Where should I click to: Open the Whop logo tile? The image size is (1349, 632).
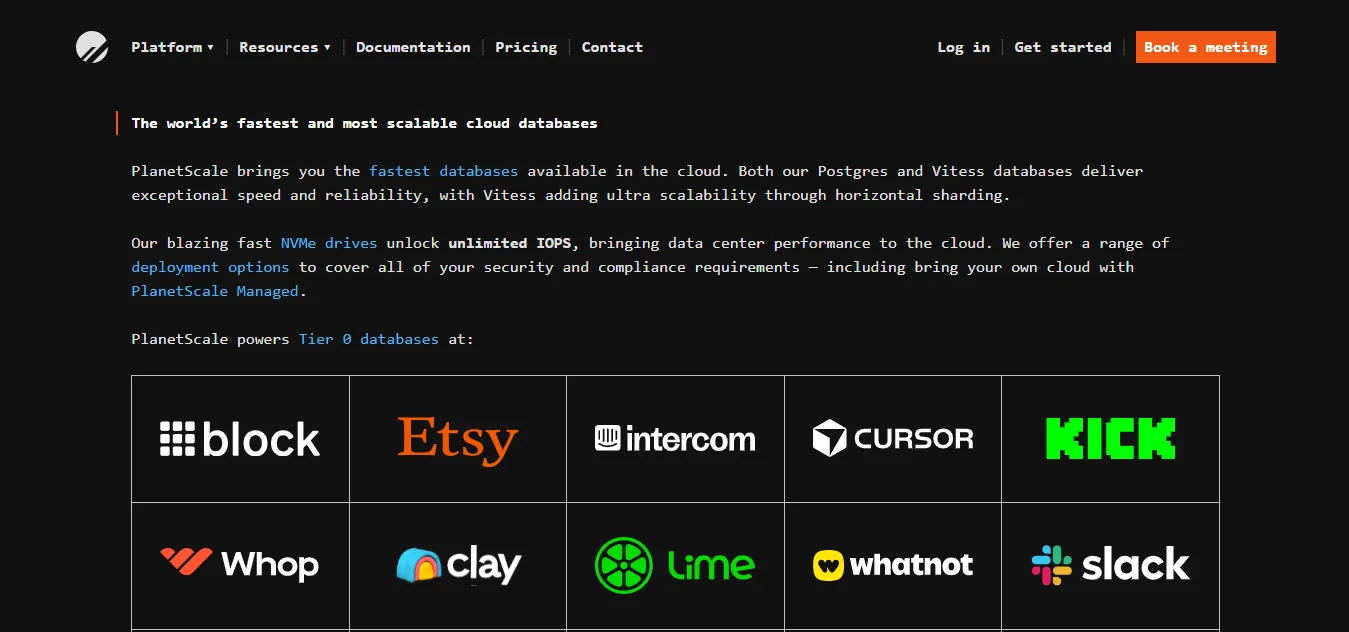[x=241, y=565]
